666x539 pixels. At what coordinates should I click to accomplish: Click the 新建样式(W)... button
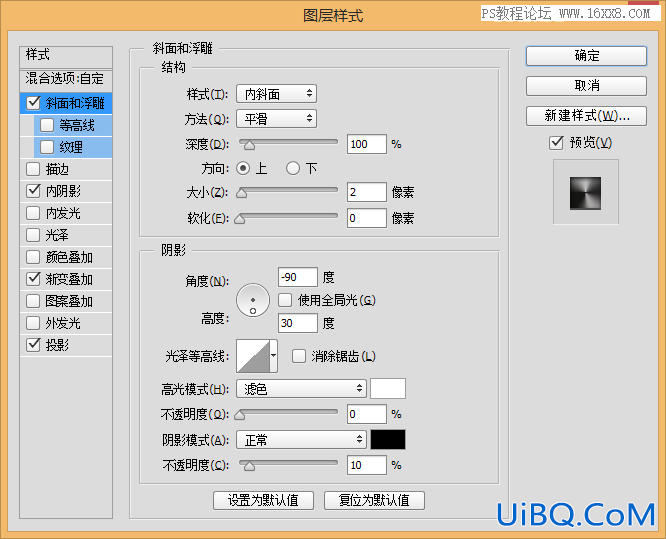click(586, 116)
